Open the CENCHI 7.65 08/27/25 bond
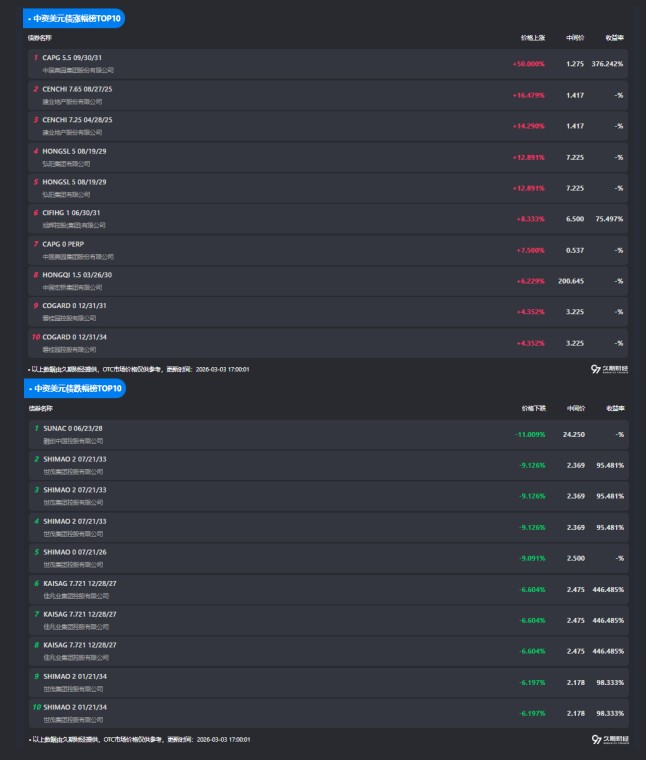Viewport: 646px width, 760px height. coord(77,89)
